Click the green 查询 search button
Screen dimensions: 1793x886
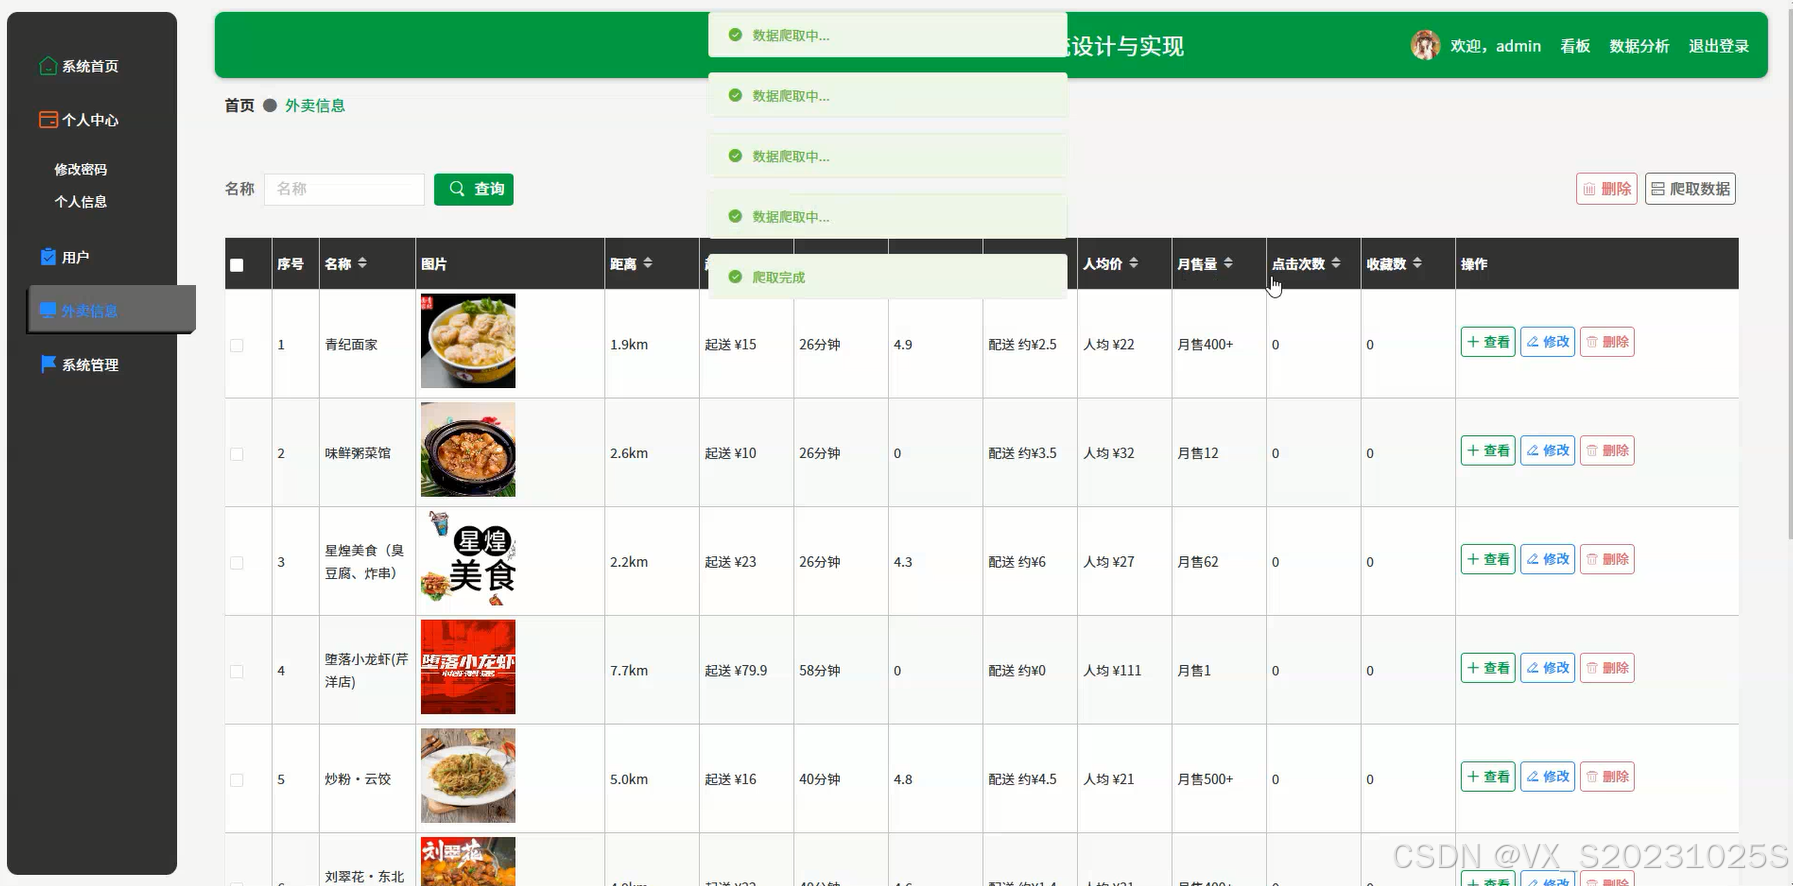pyautogui.click(x=473, y=189)
